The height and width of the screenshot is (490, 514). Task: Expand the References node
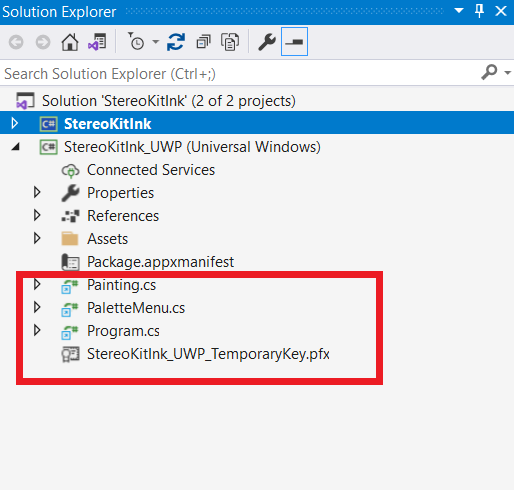(37, 215)
